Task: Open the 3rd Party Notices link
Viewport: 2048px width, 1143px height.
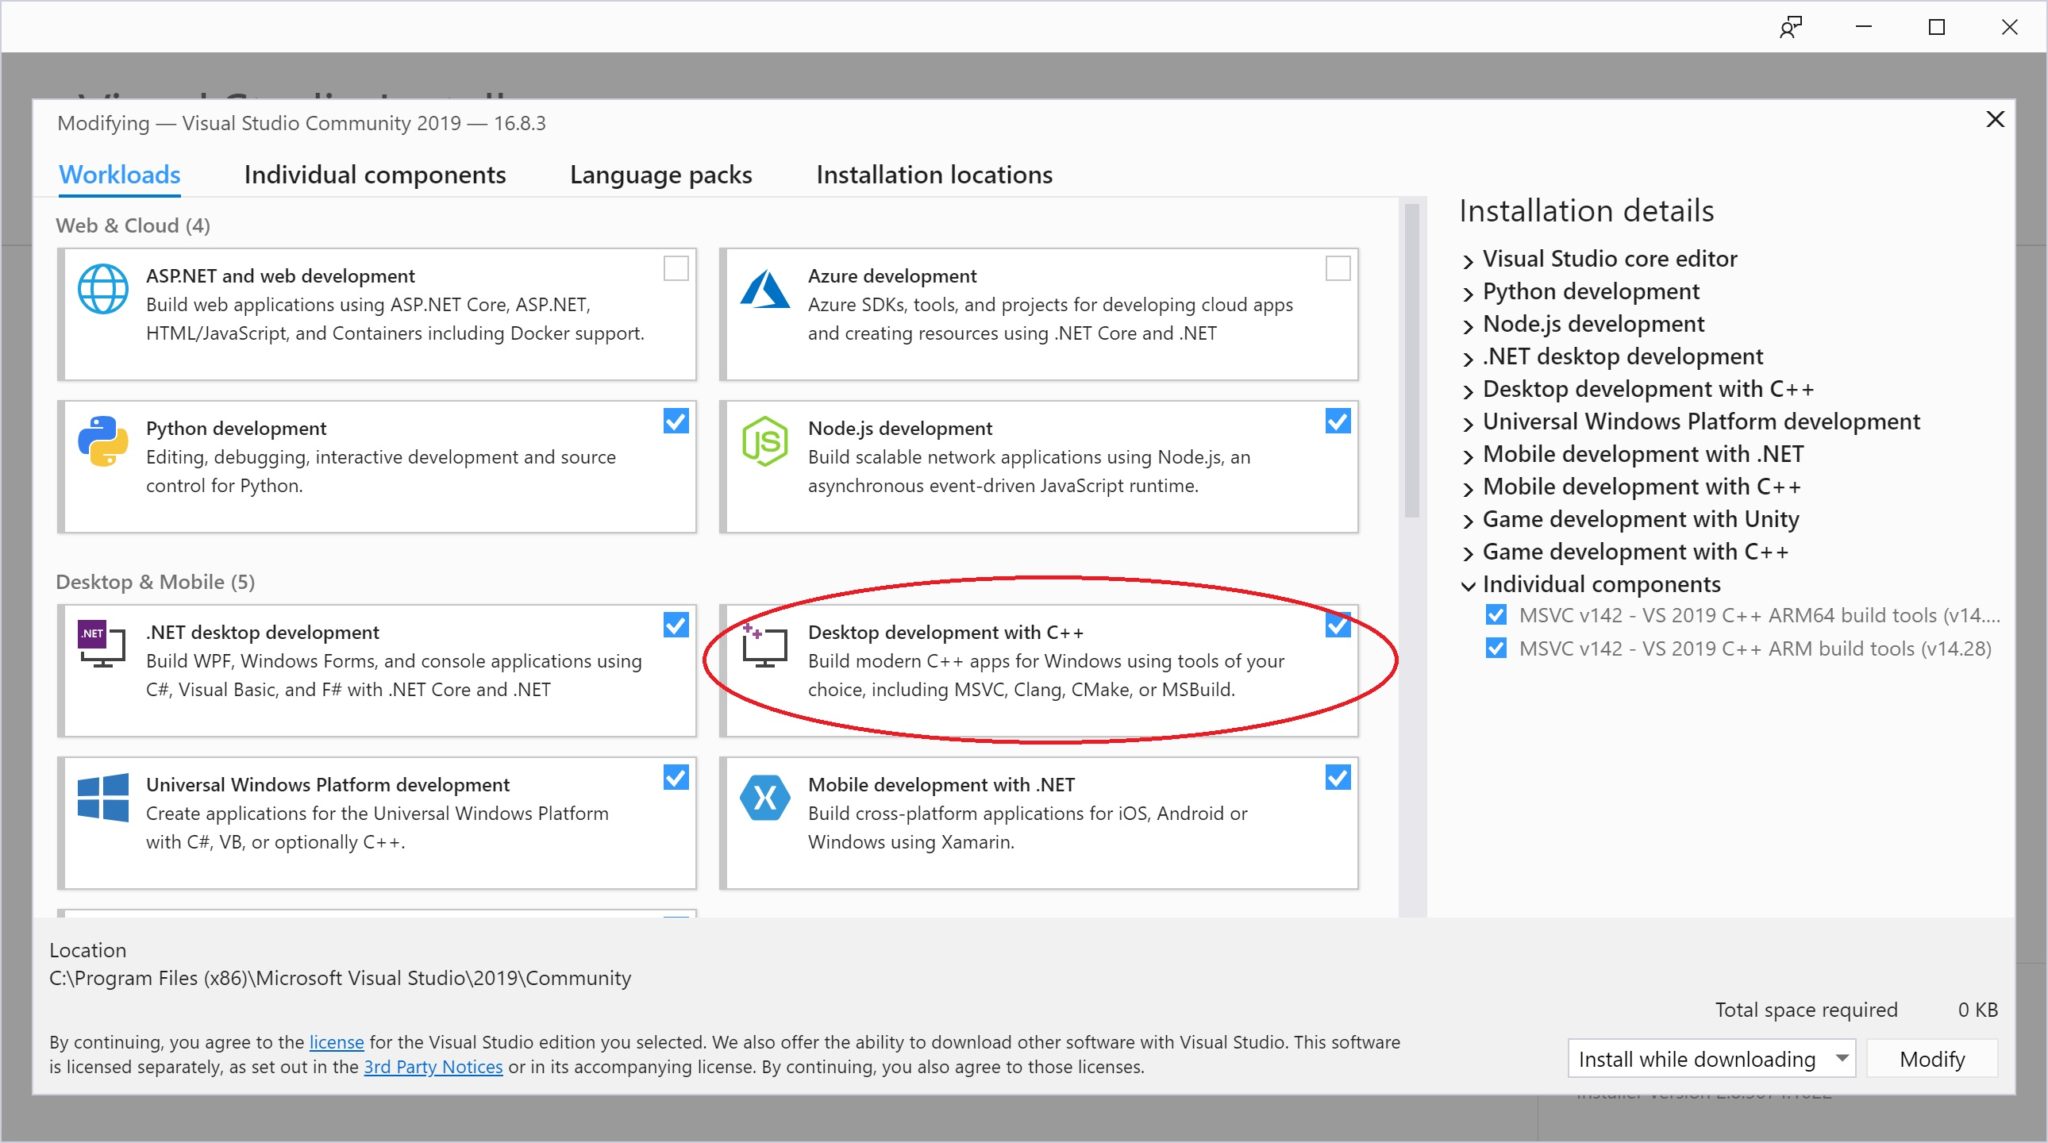Action: (433, 1067)
